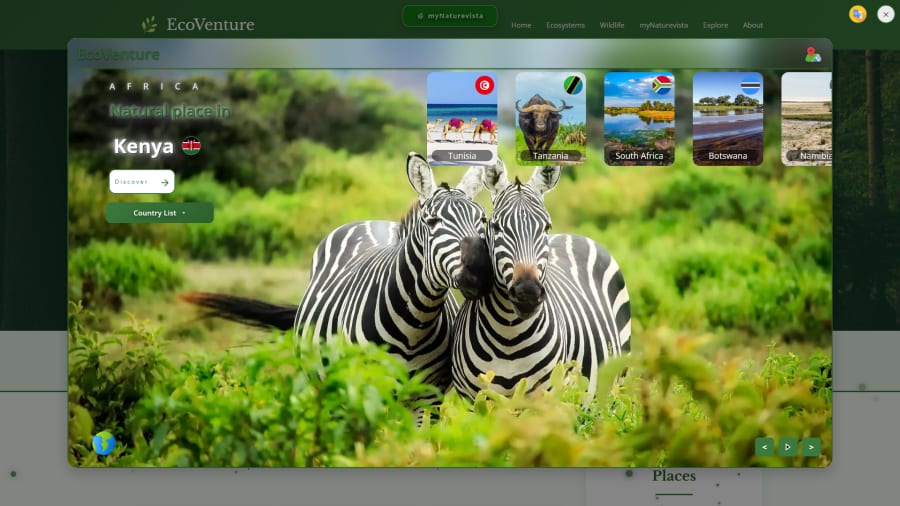The width and height of the screenshot is (900, 506).
Task: Click the yellow translate icon at the top right
Action: coord(858,14)
